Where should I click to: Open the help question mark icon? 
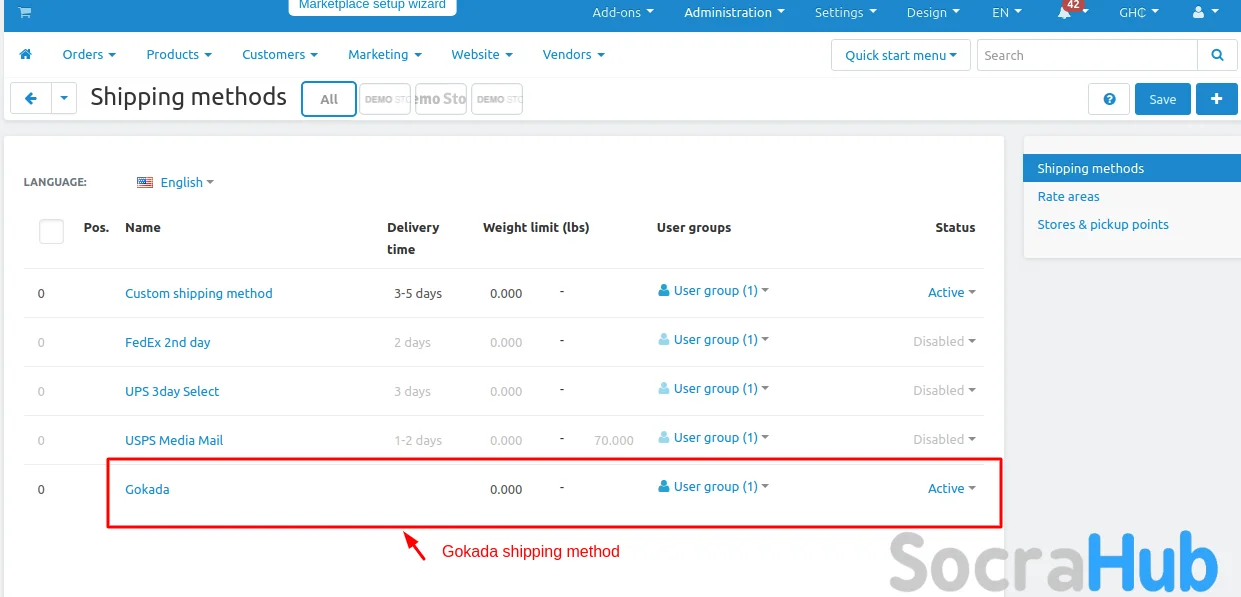[x=1109, y=99]
